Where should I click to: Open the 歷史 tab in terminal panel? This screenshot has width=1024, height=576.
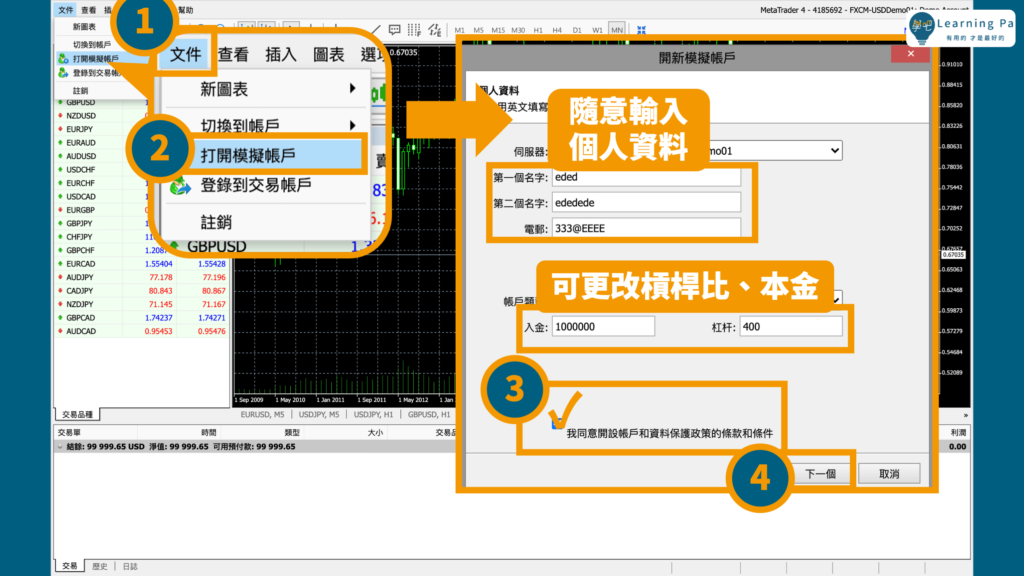[99, 566]
